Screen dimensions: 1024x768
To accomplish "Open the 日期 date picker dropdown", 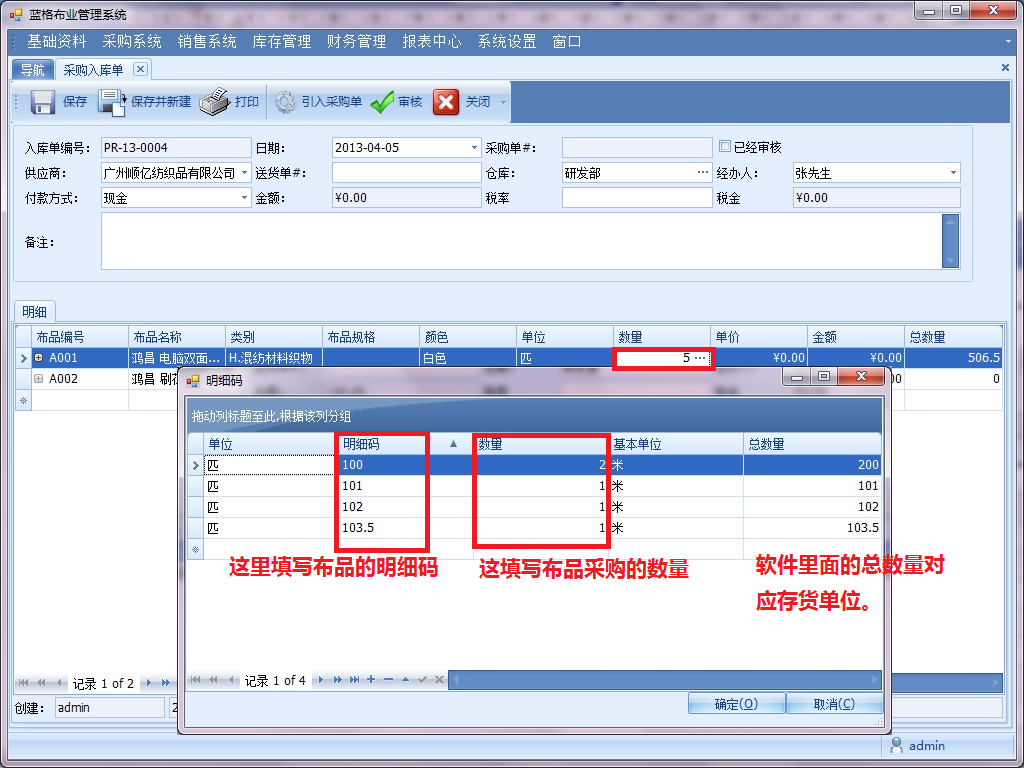I will tap(475, 148).
